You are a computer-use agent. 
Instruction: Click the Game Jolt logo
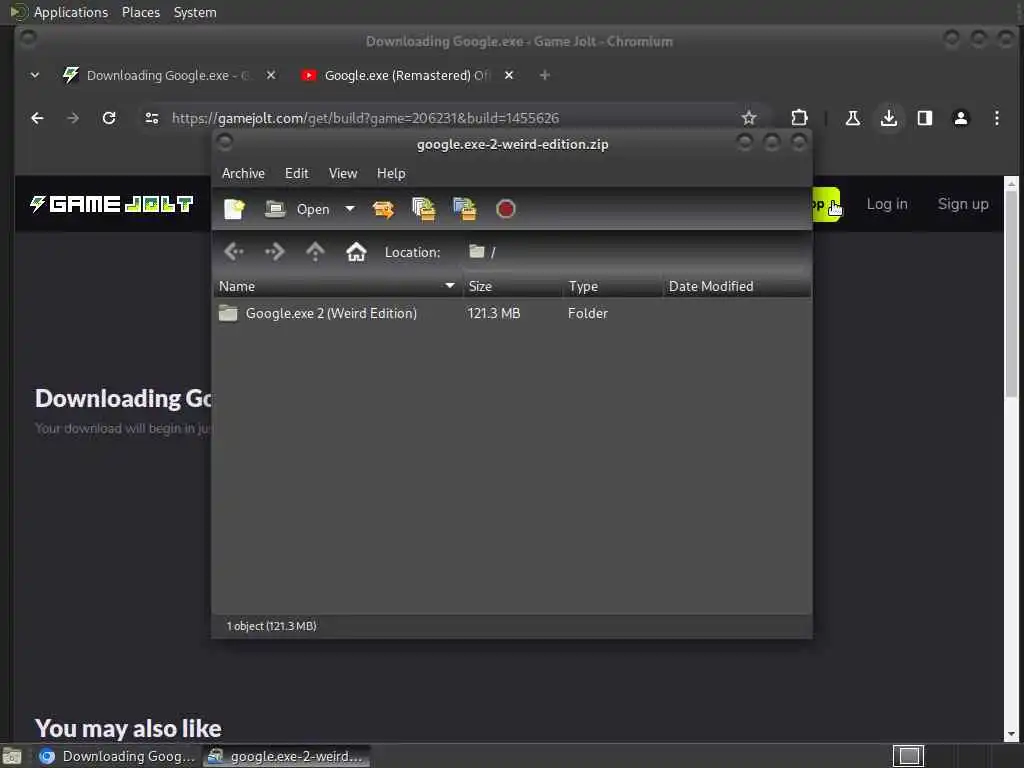pyautogui.click(x=111, y=204)
